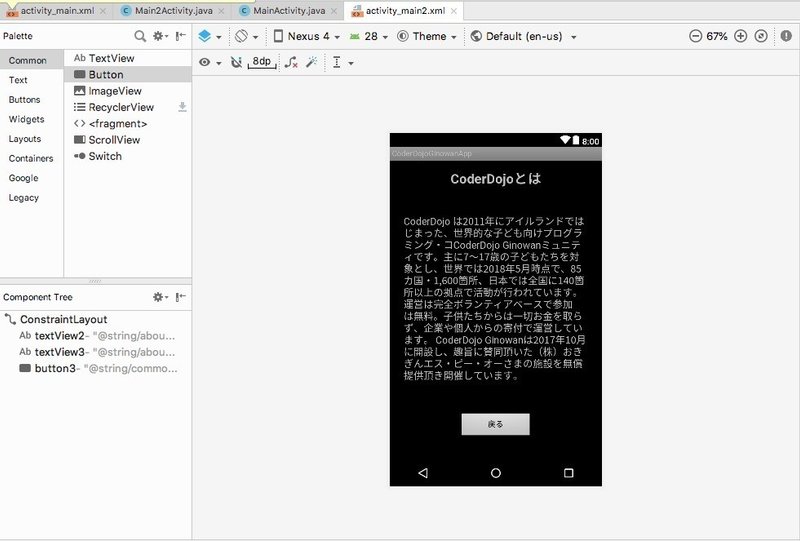Select button3 in Component Tree
The height and width of the screenshot is (541, 800).
pyautogui.click(x=96, y=368)
